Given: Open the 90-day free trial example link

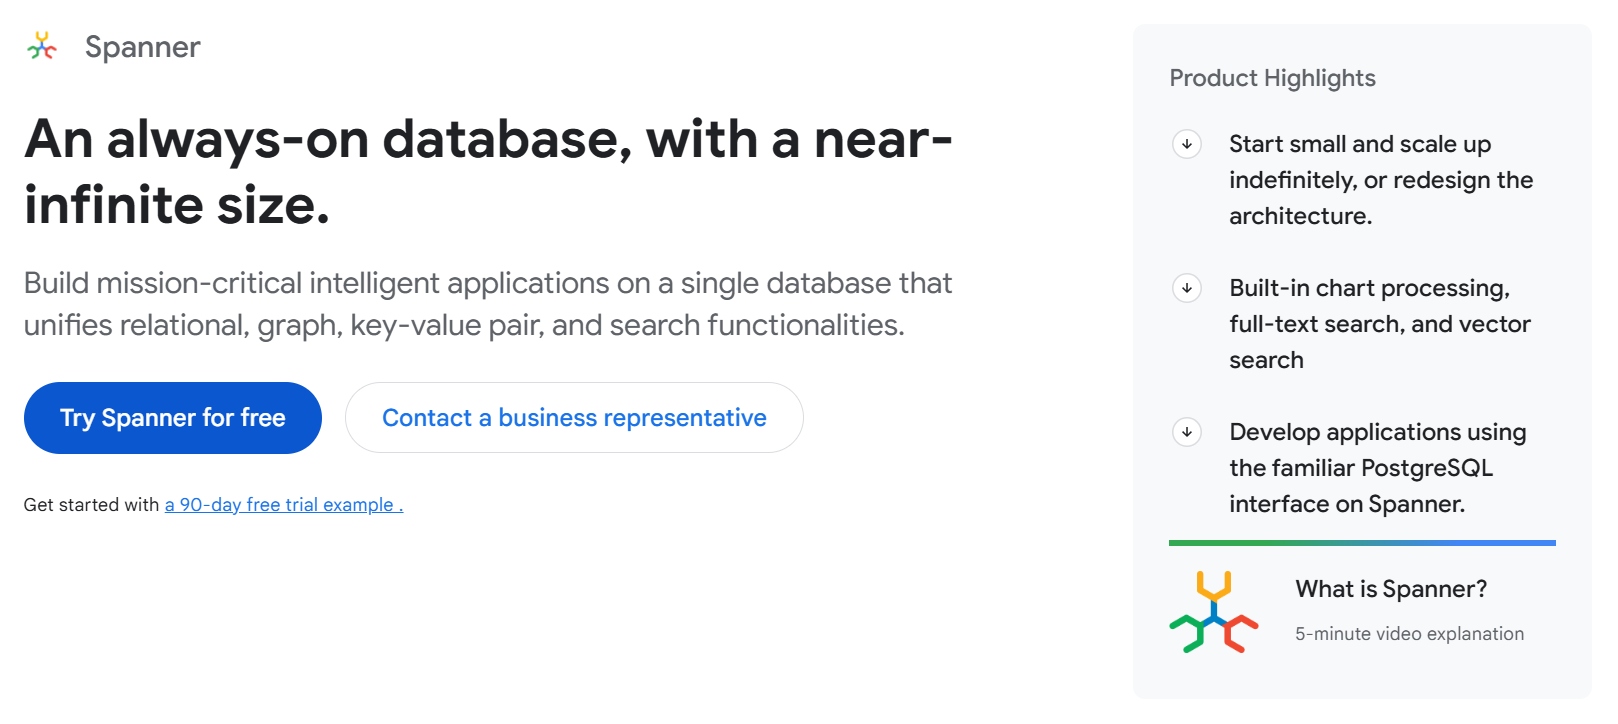Looking at the screenshot, I should [282, 505].
